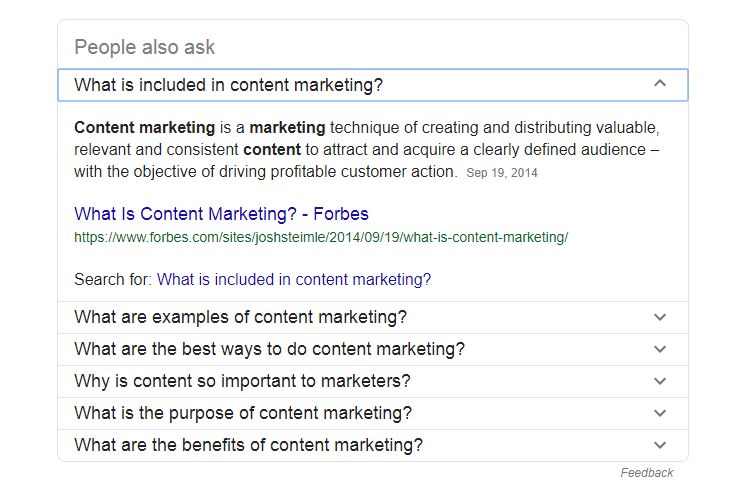Screen dimensions: 749x497
Task: Click the answer snippet starting 'Content marketing is a'
Action: point(367,150)
